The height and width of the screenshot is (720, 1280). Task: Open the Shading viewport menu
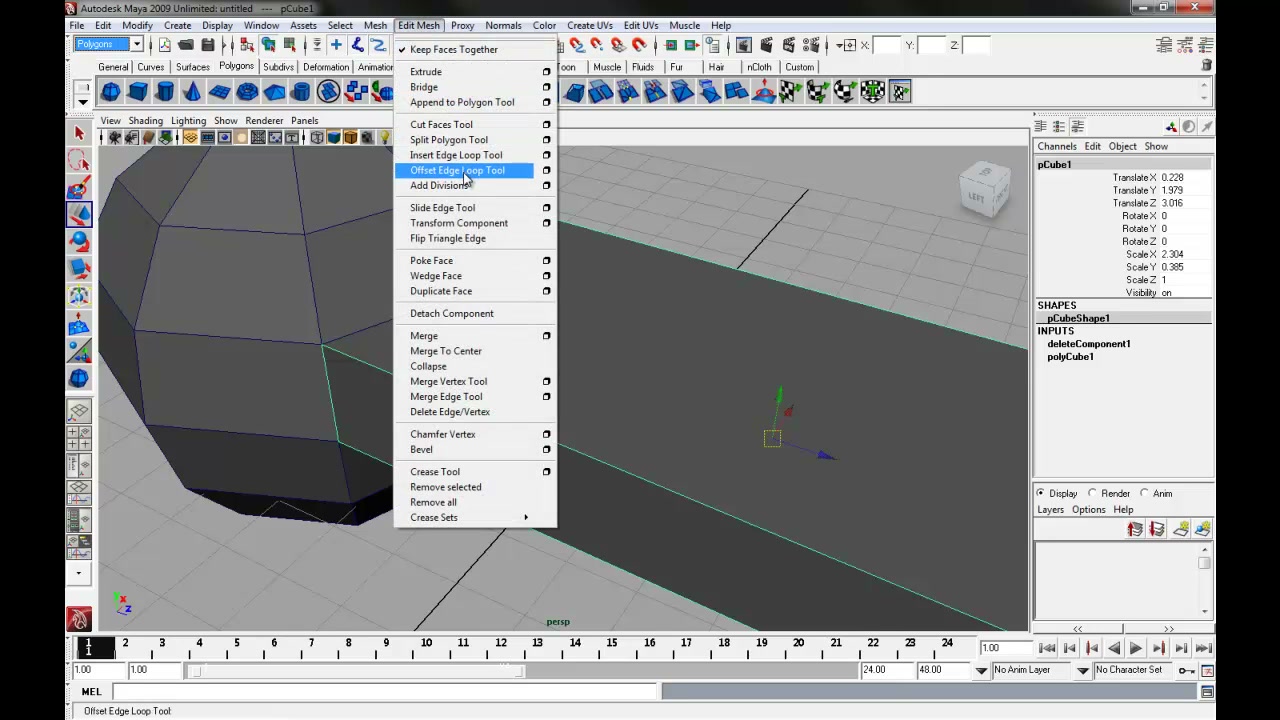[145, 121]
